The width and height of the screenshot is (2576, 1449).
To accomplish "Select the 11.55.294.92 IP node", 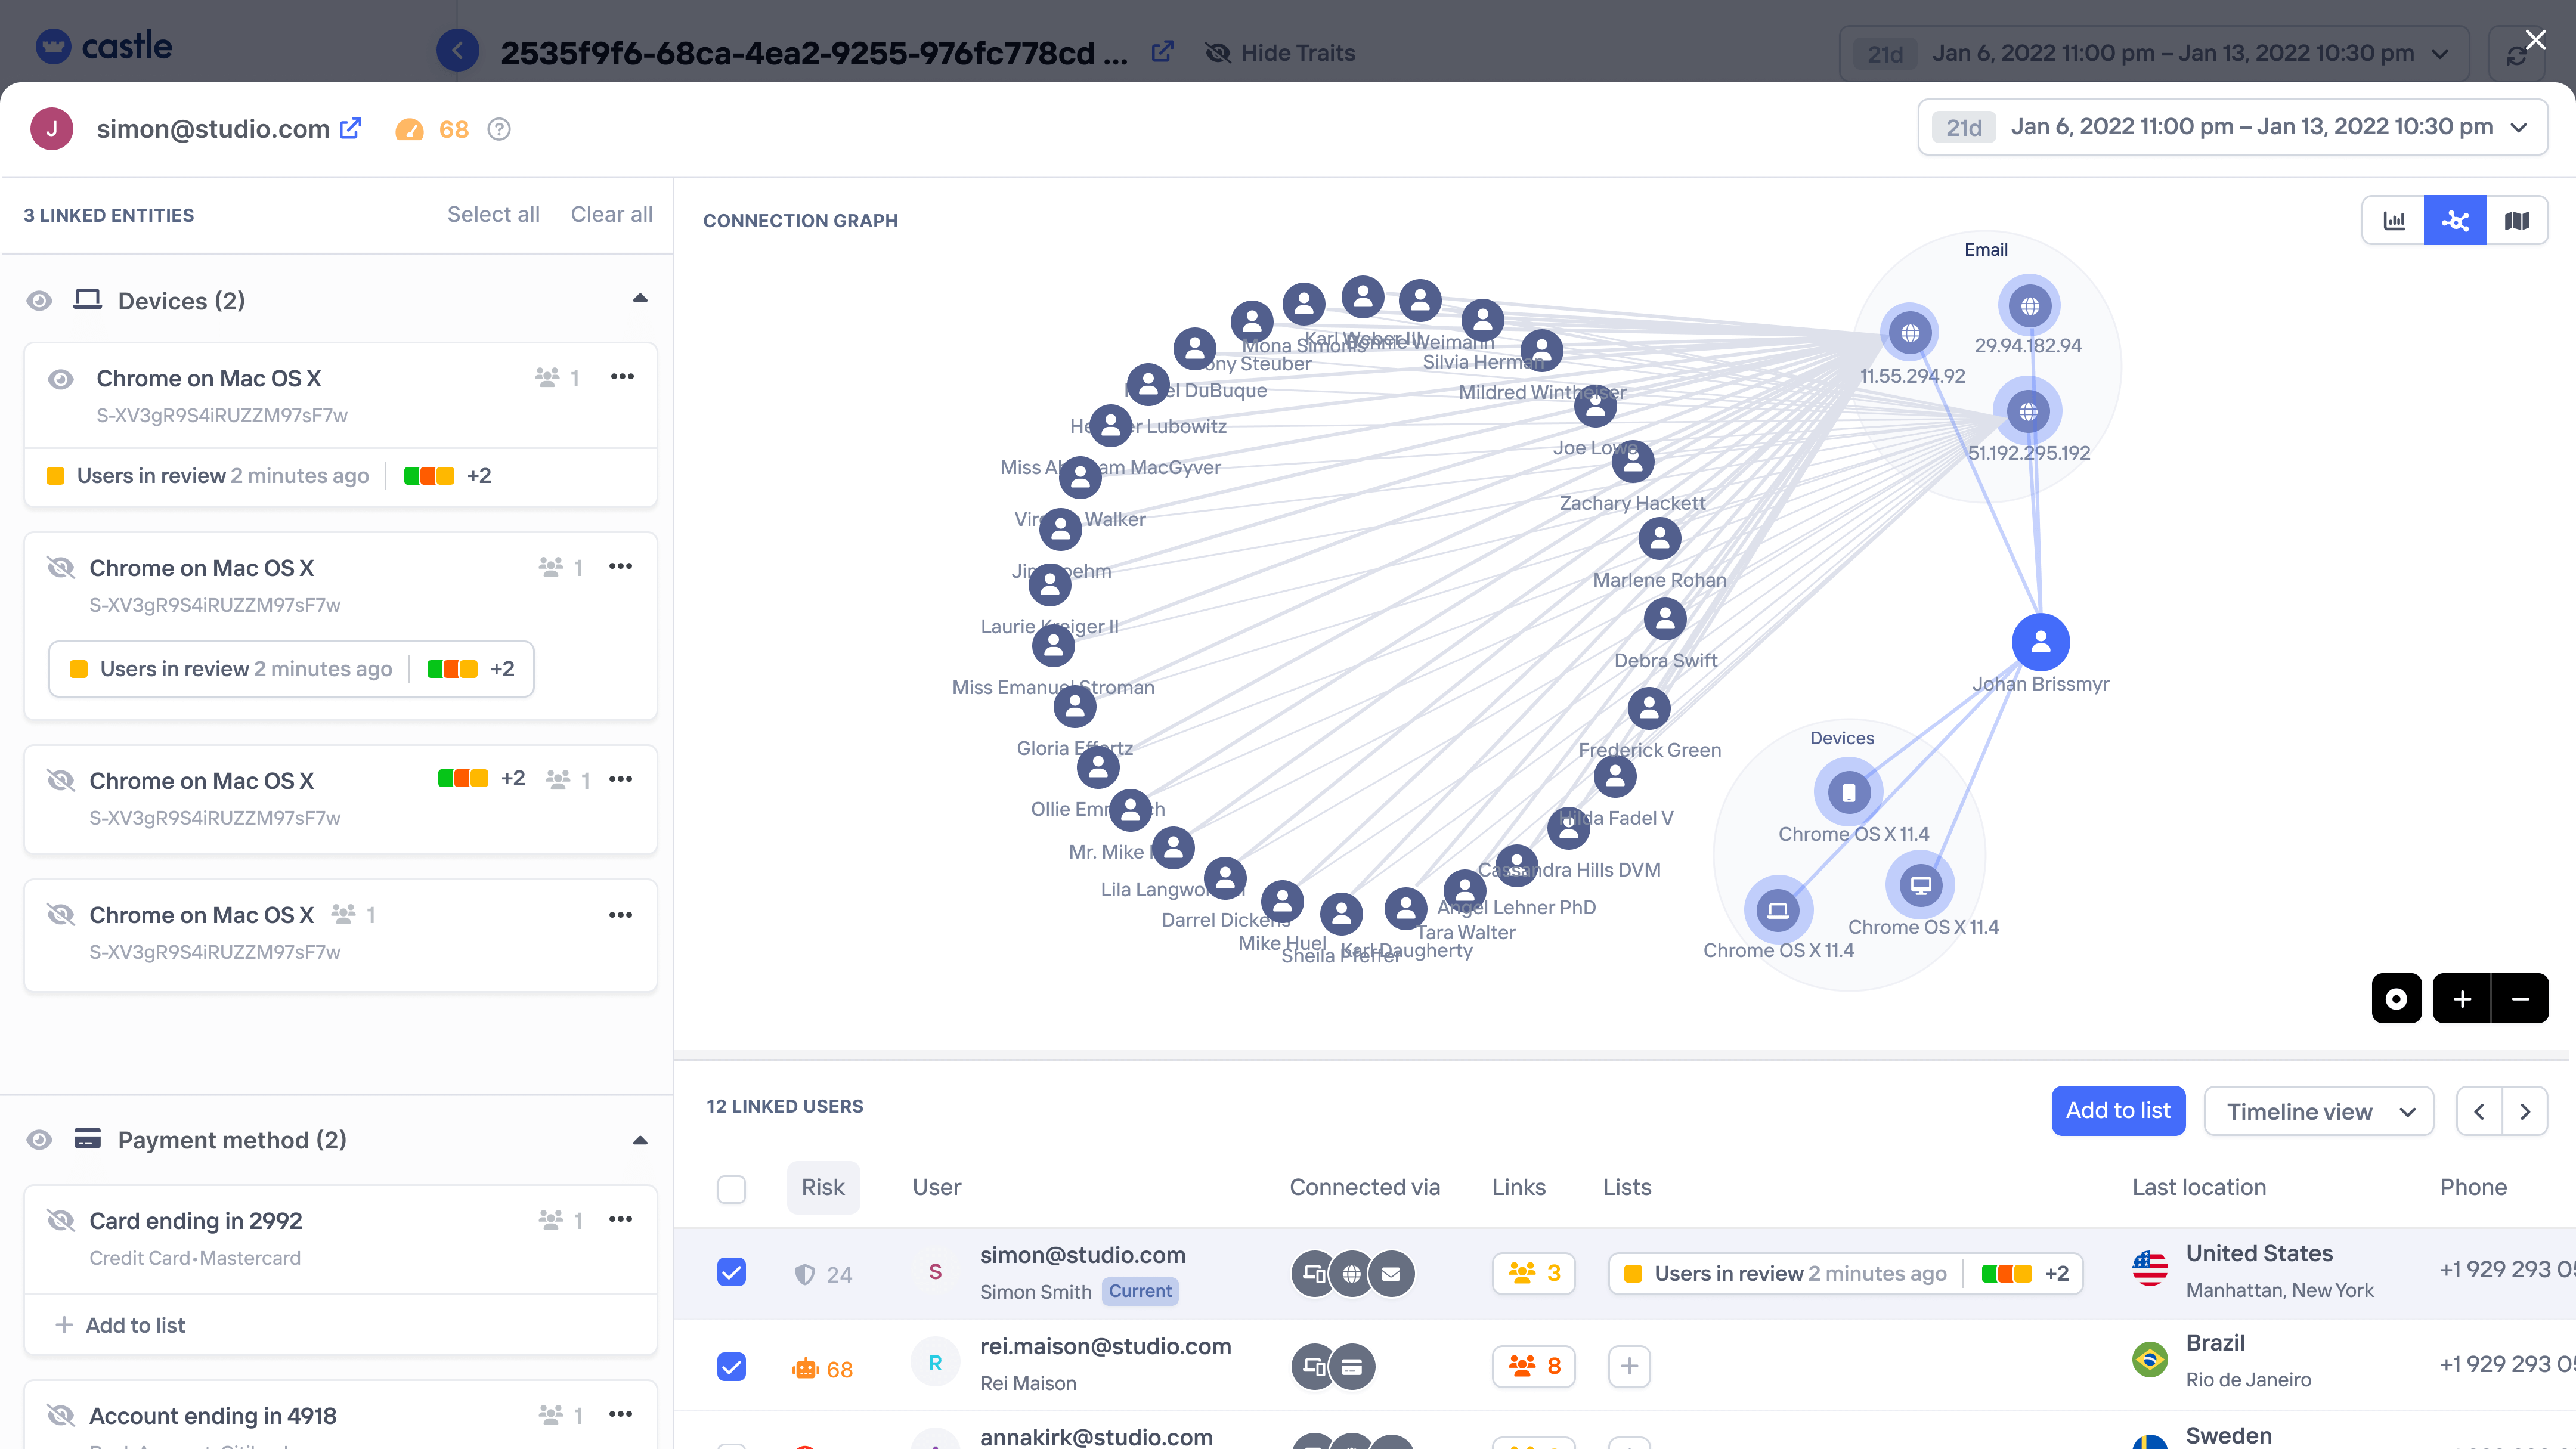I will [x=1910, y=333].
